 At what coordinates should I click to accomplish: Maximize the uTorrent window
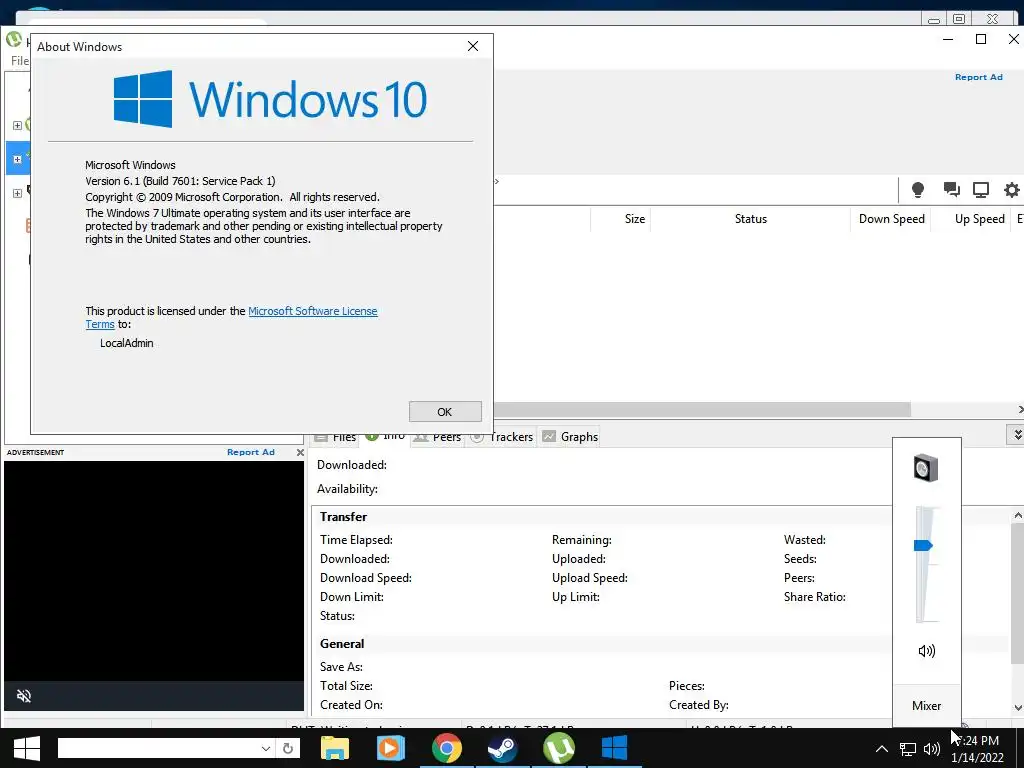point(981,39)
